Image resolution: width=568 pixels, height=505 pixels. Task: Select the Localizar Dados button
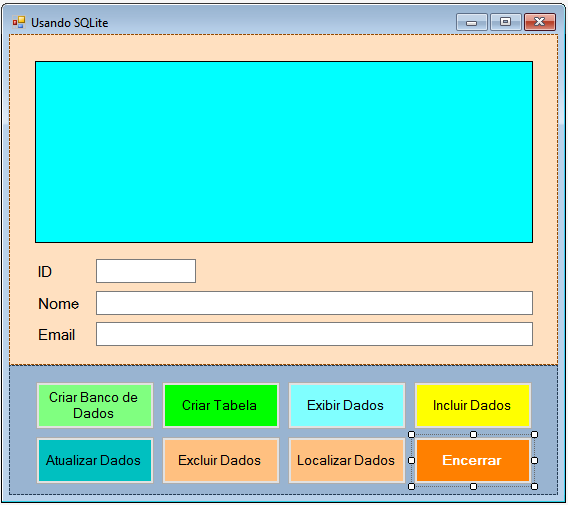347,460
